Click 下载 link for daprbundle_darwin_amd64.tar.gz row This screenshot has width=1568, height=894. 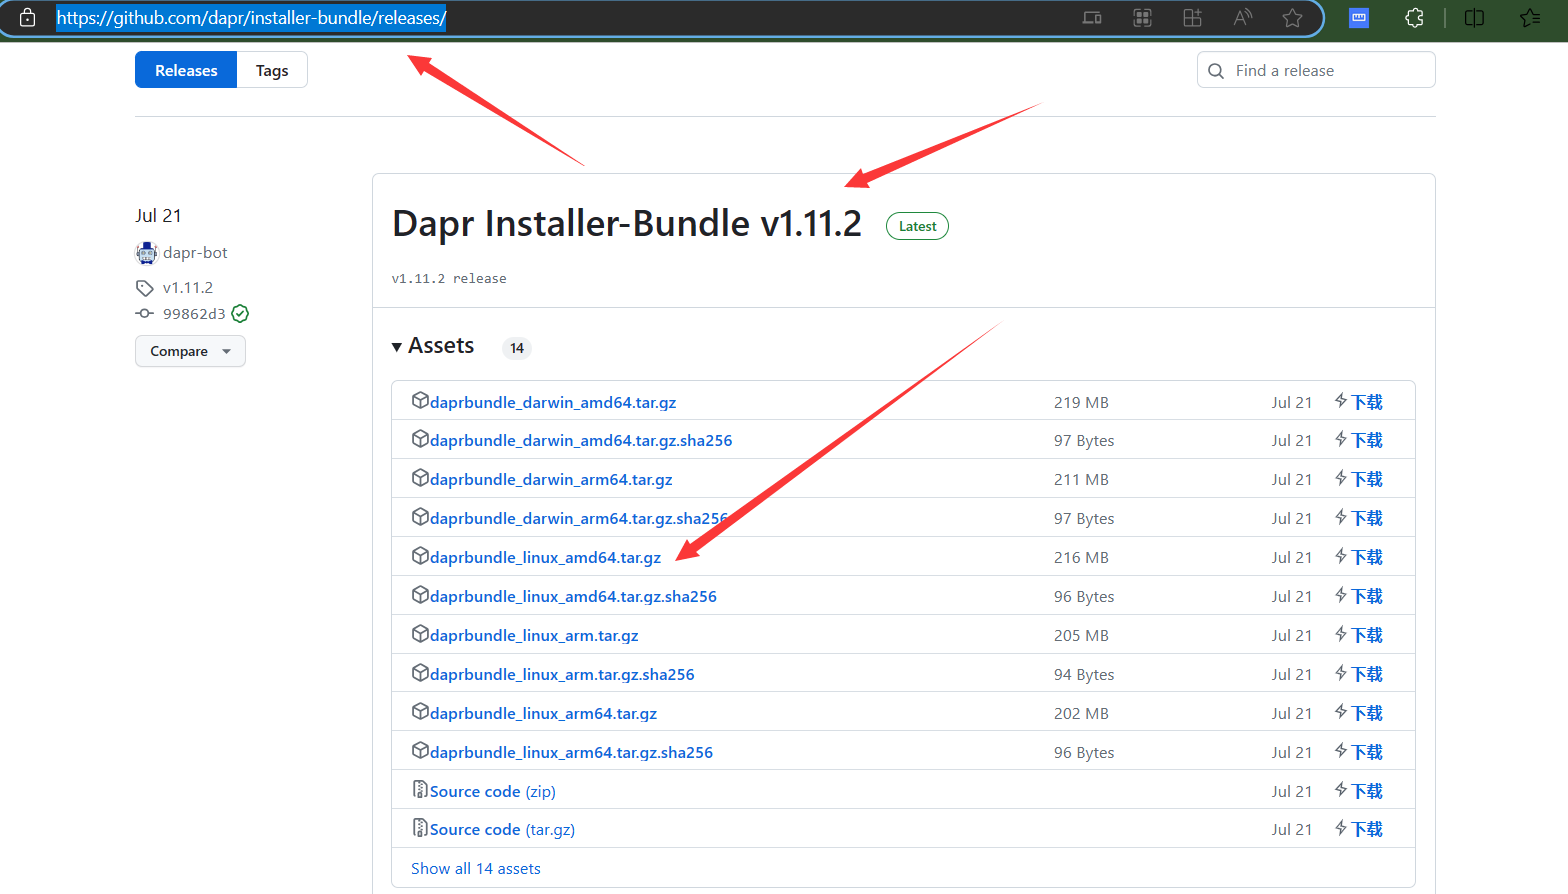coord(1367,402)
